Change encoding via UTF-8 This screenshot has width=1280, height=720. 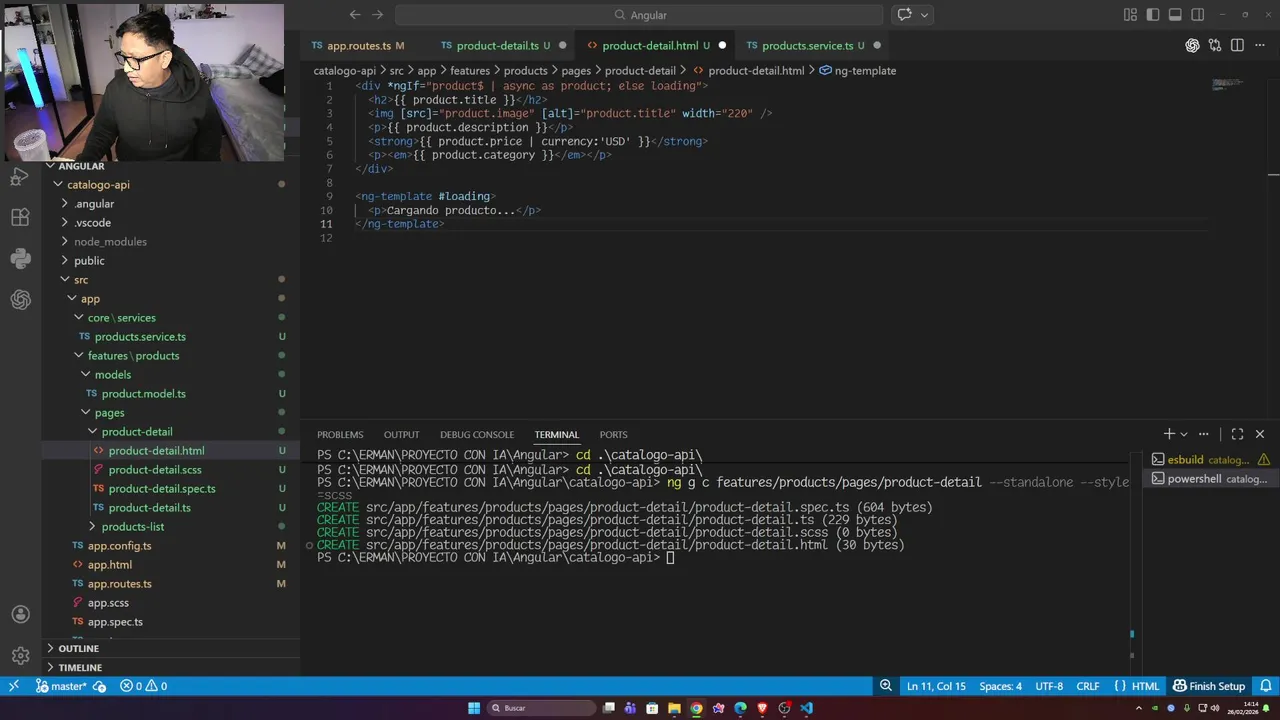point(1049,686)
